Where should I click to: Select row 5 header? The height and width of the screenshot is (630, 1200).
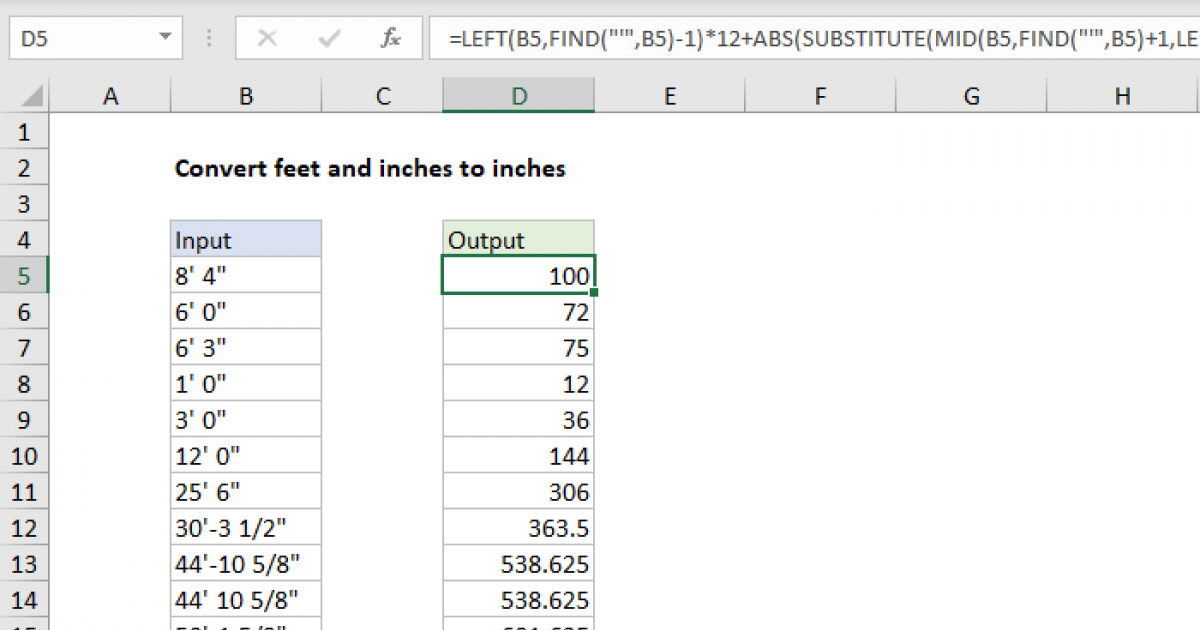tap(24, 276)
